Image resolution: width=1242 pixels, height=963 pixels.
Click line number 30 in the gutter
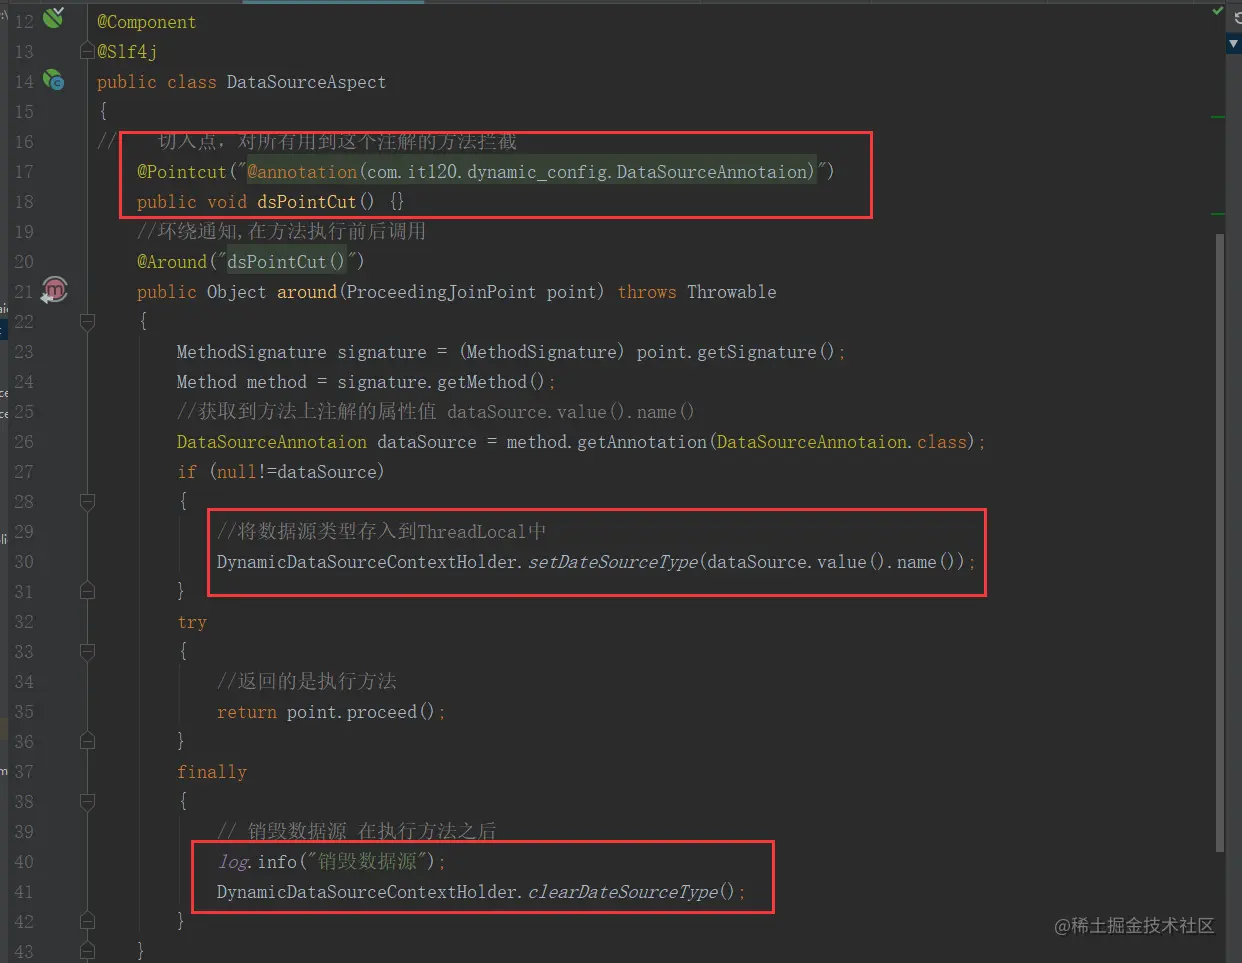(24, 562)
